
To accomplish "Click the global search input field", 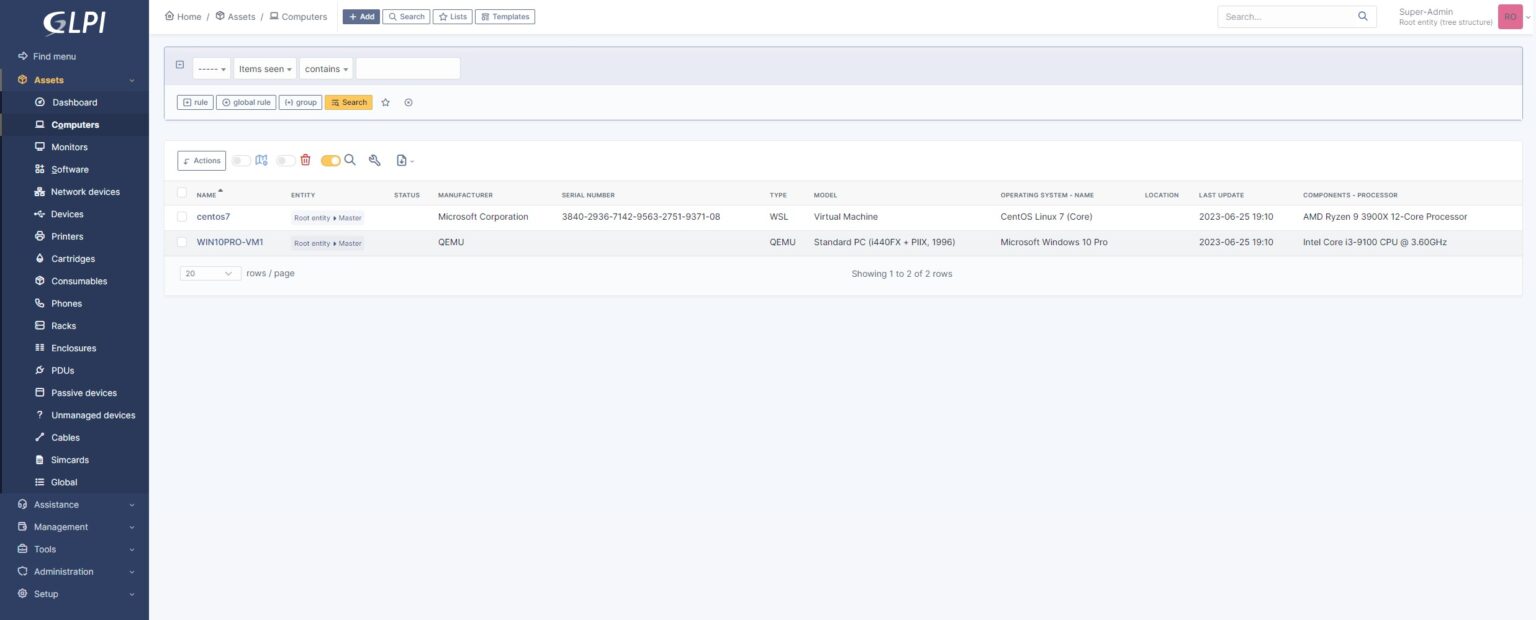I will (x=1290, y=16).
